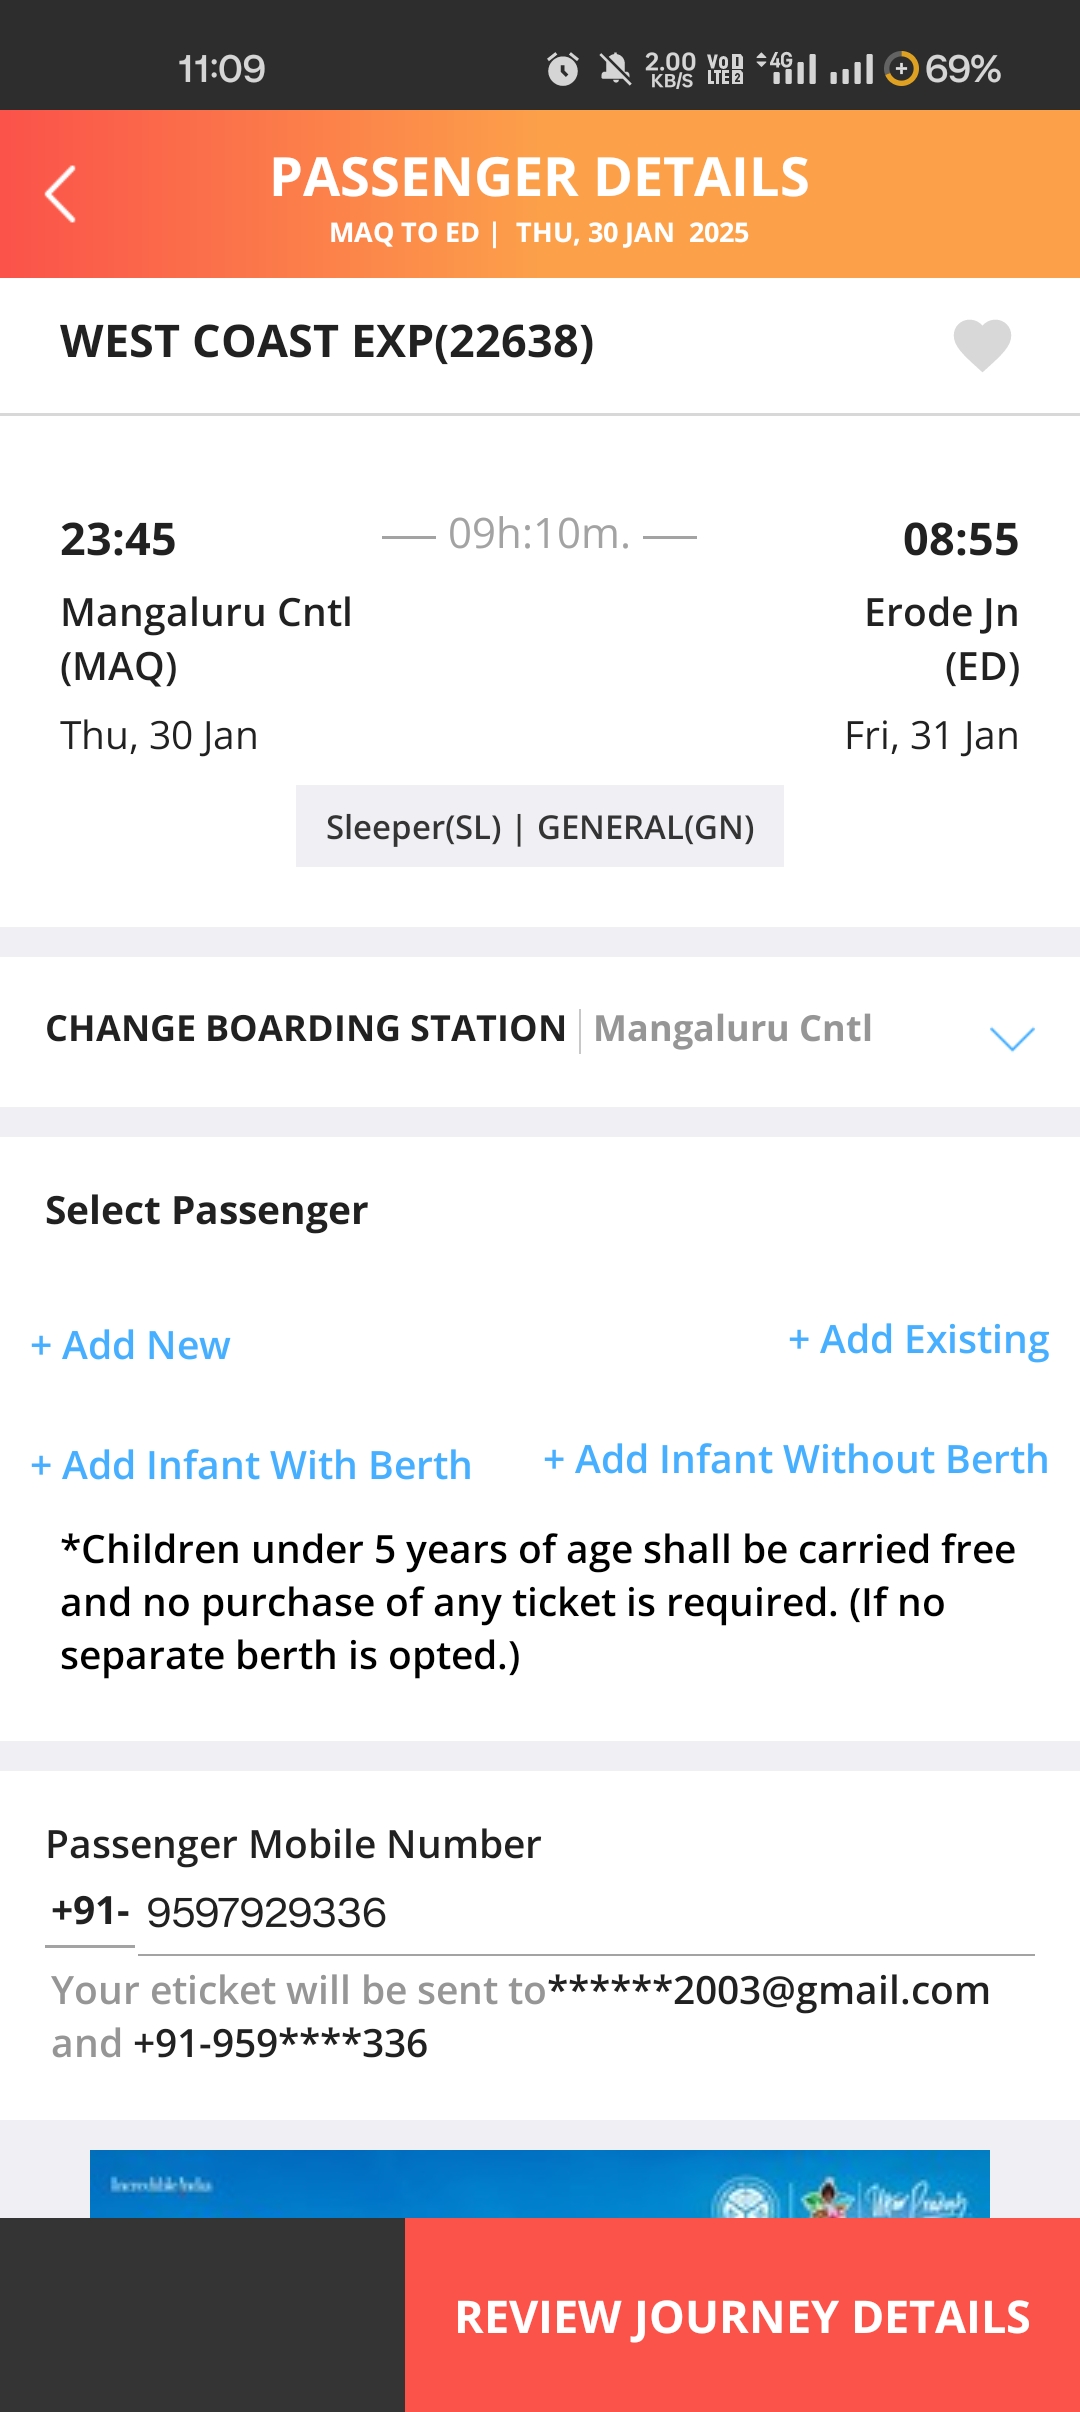1080x2412 pixels.
Task: Select Add Infant With Berth
Action: pyautogui.click(x=251, y=1465)
